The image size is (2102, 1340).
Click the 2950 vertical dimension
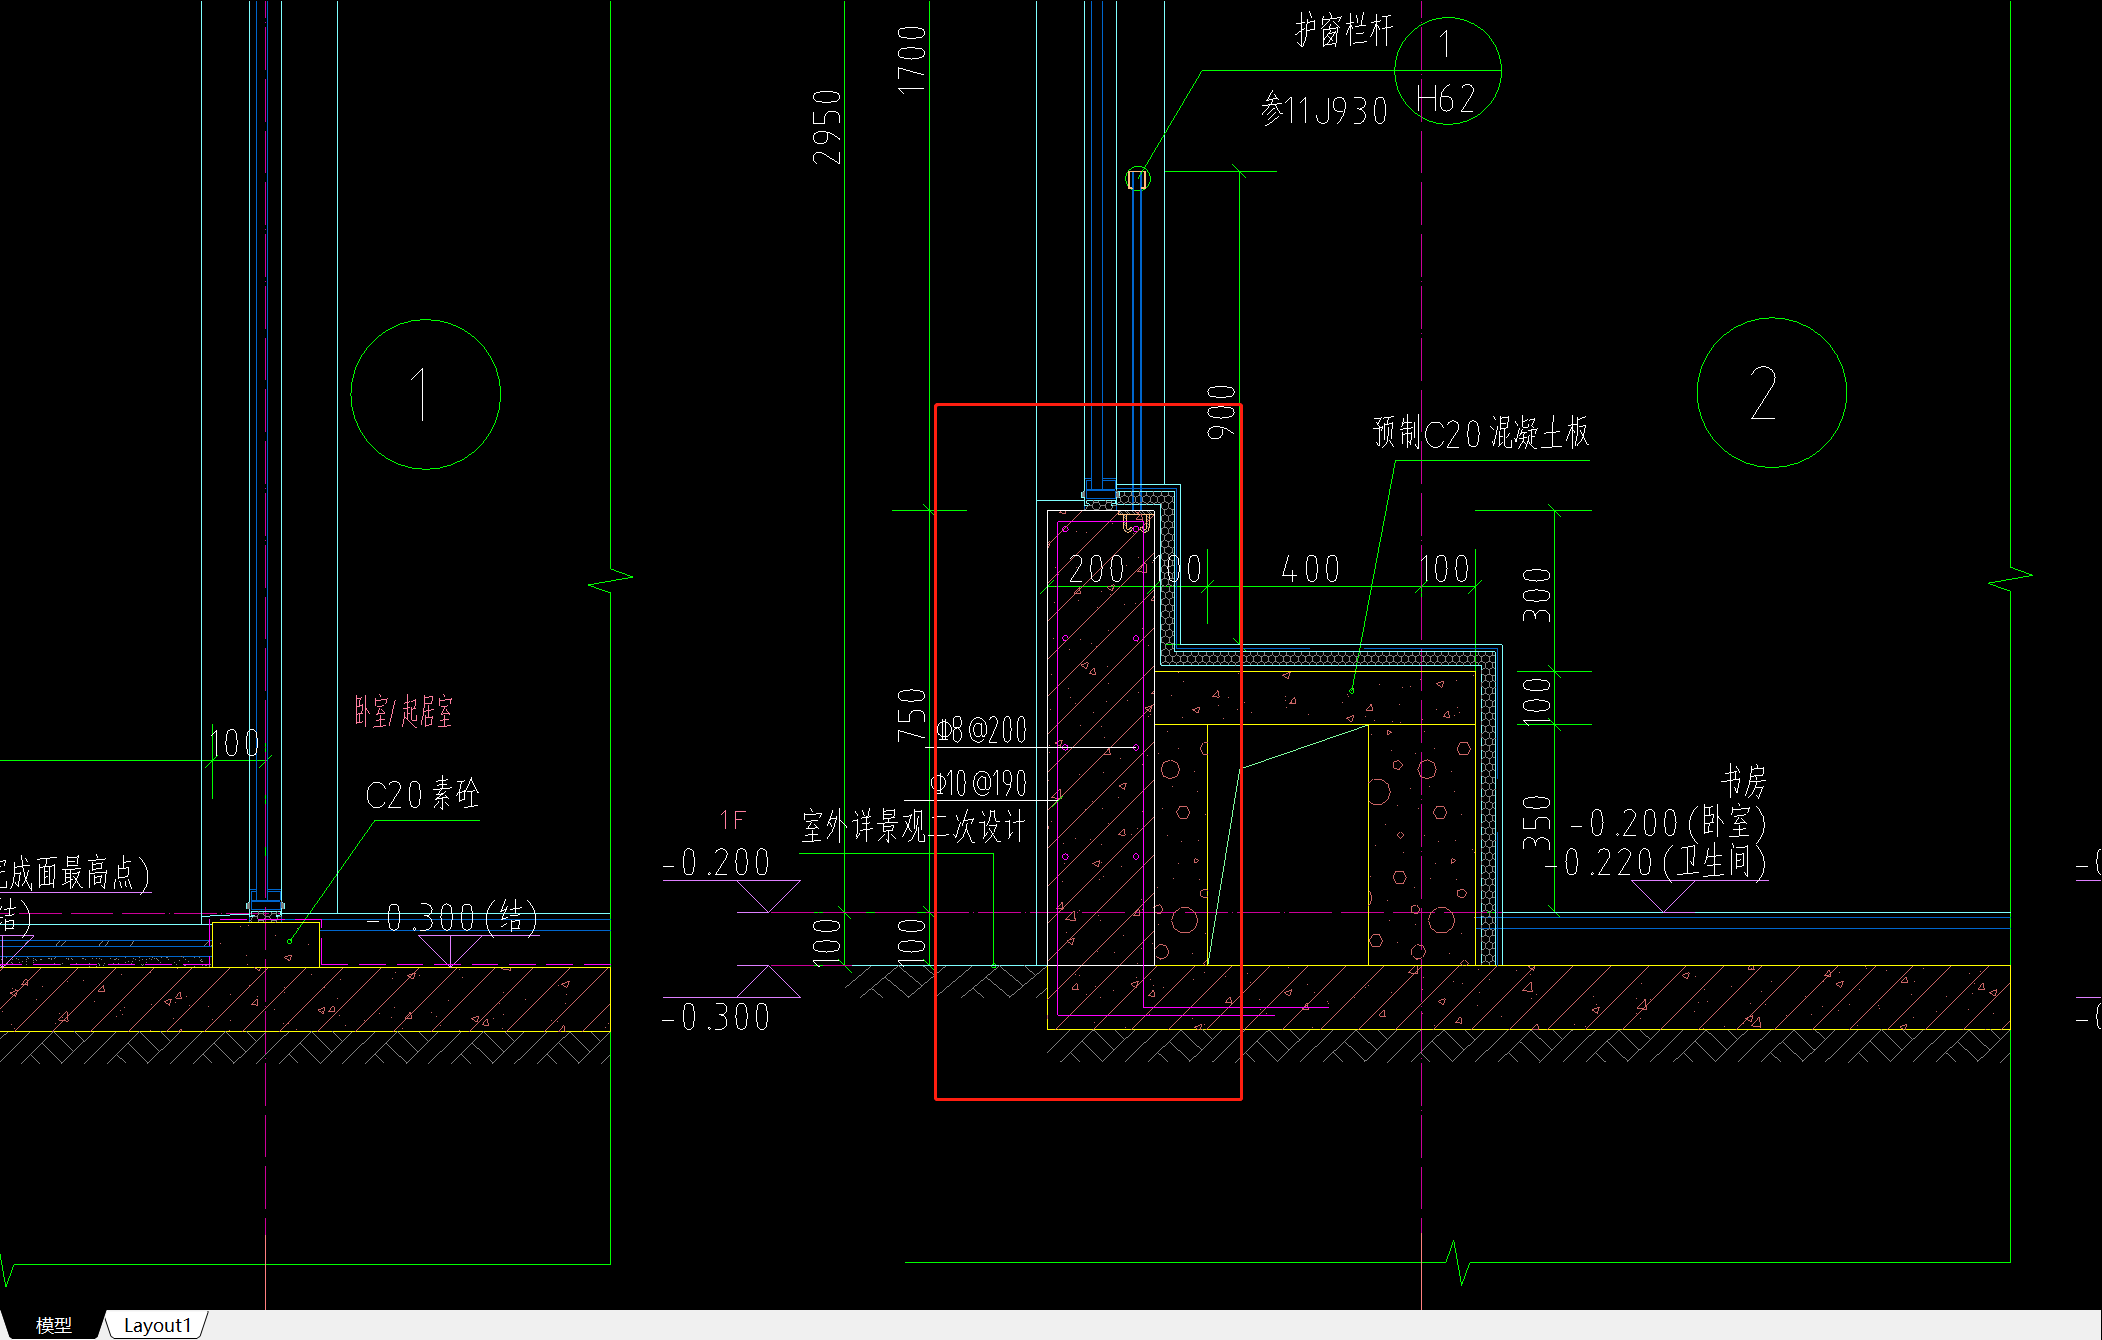click(827, 127)
